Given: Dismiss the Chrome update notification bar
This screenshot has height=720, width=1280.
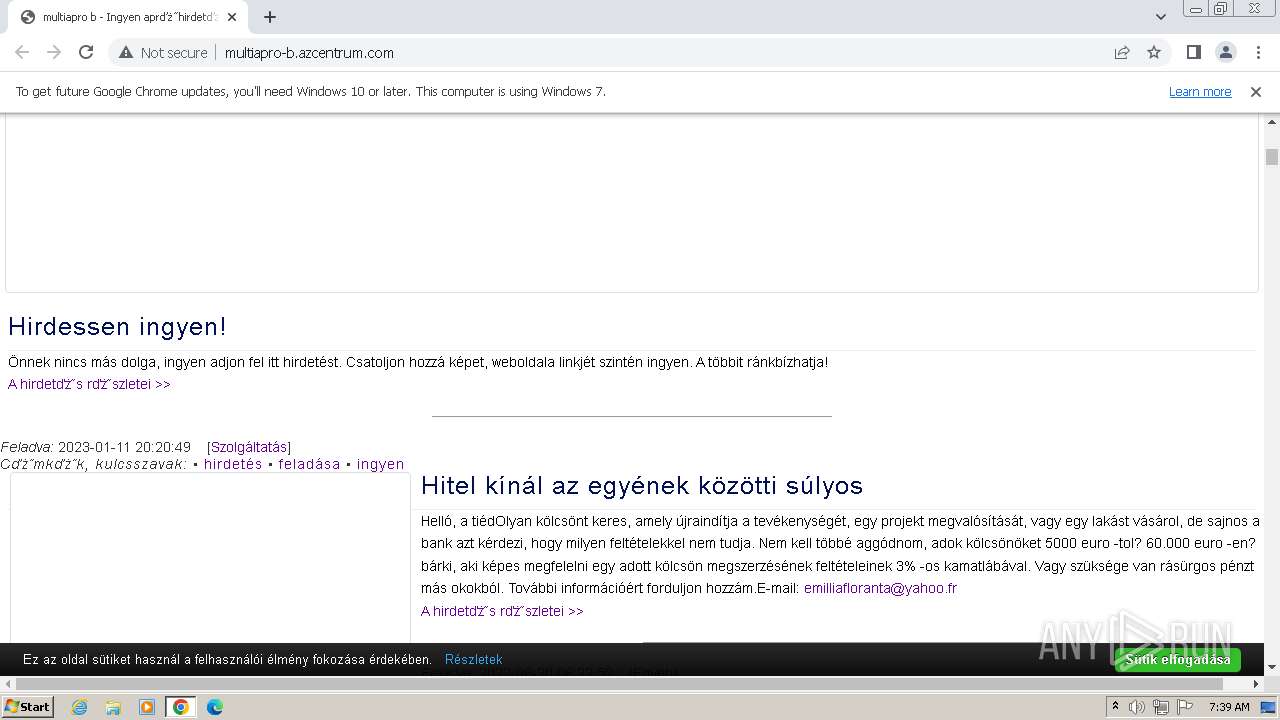Looking at the screenshot, I should pos(1256,92).
